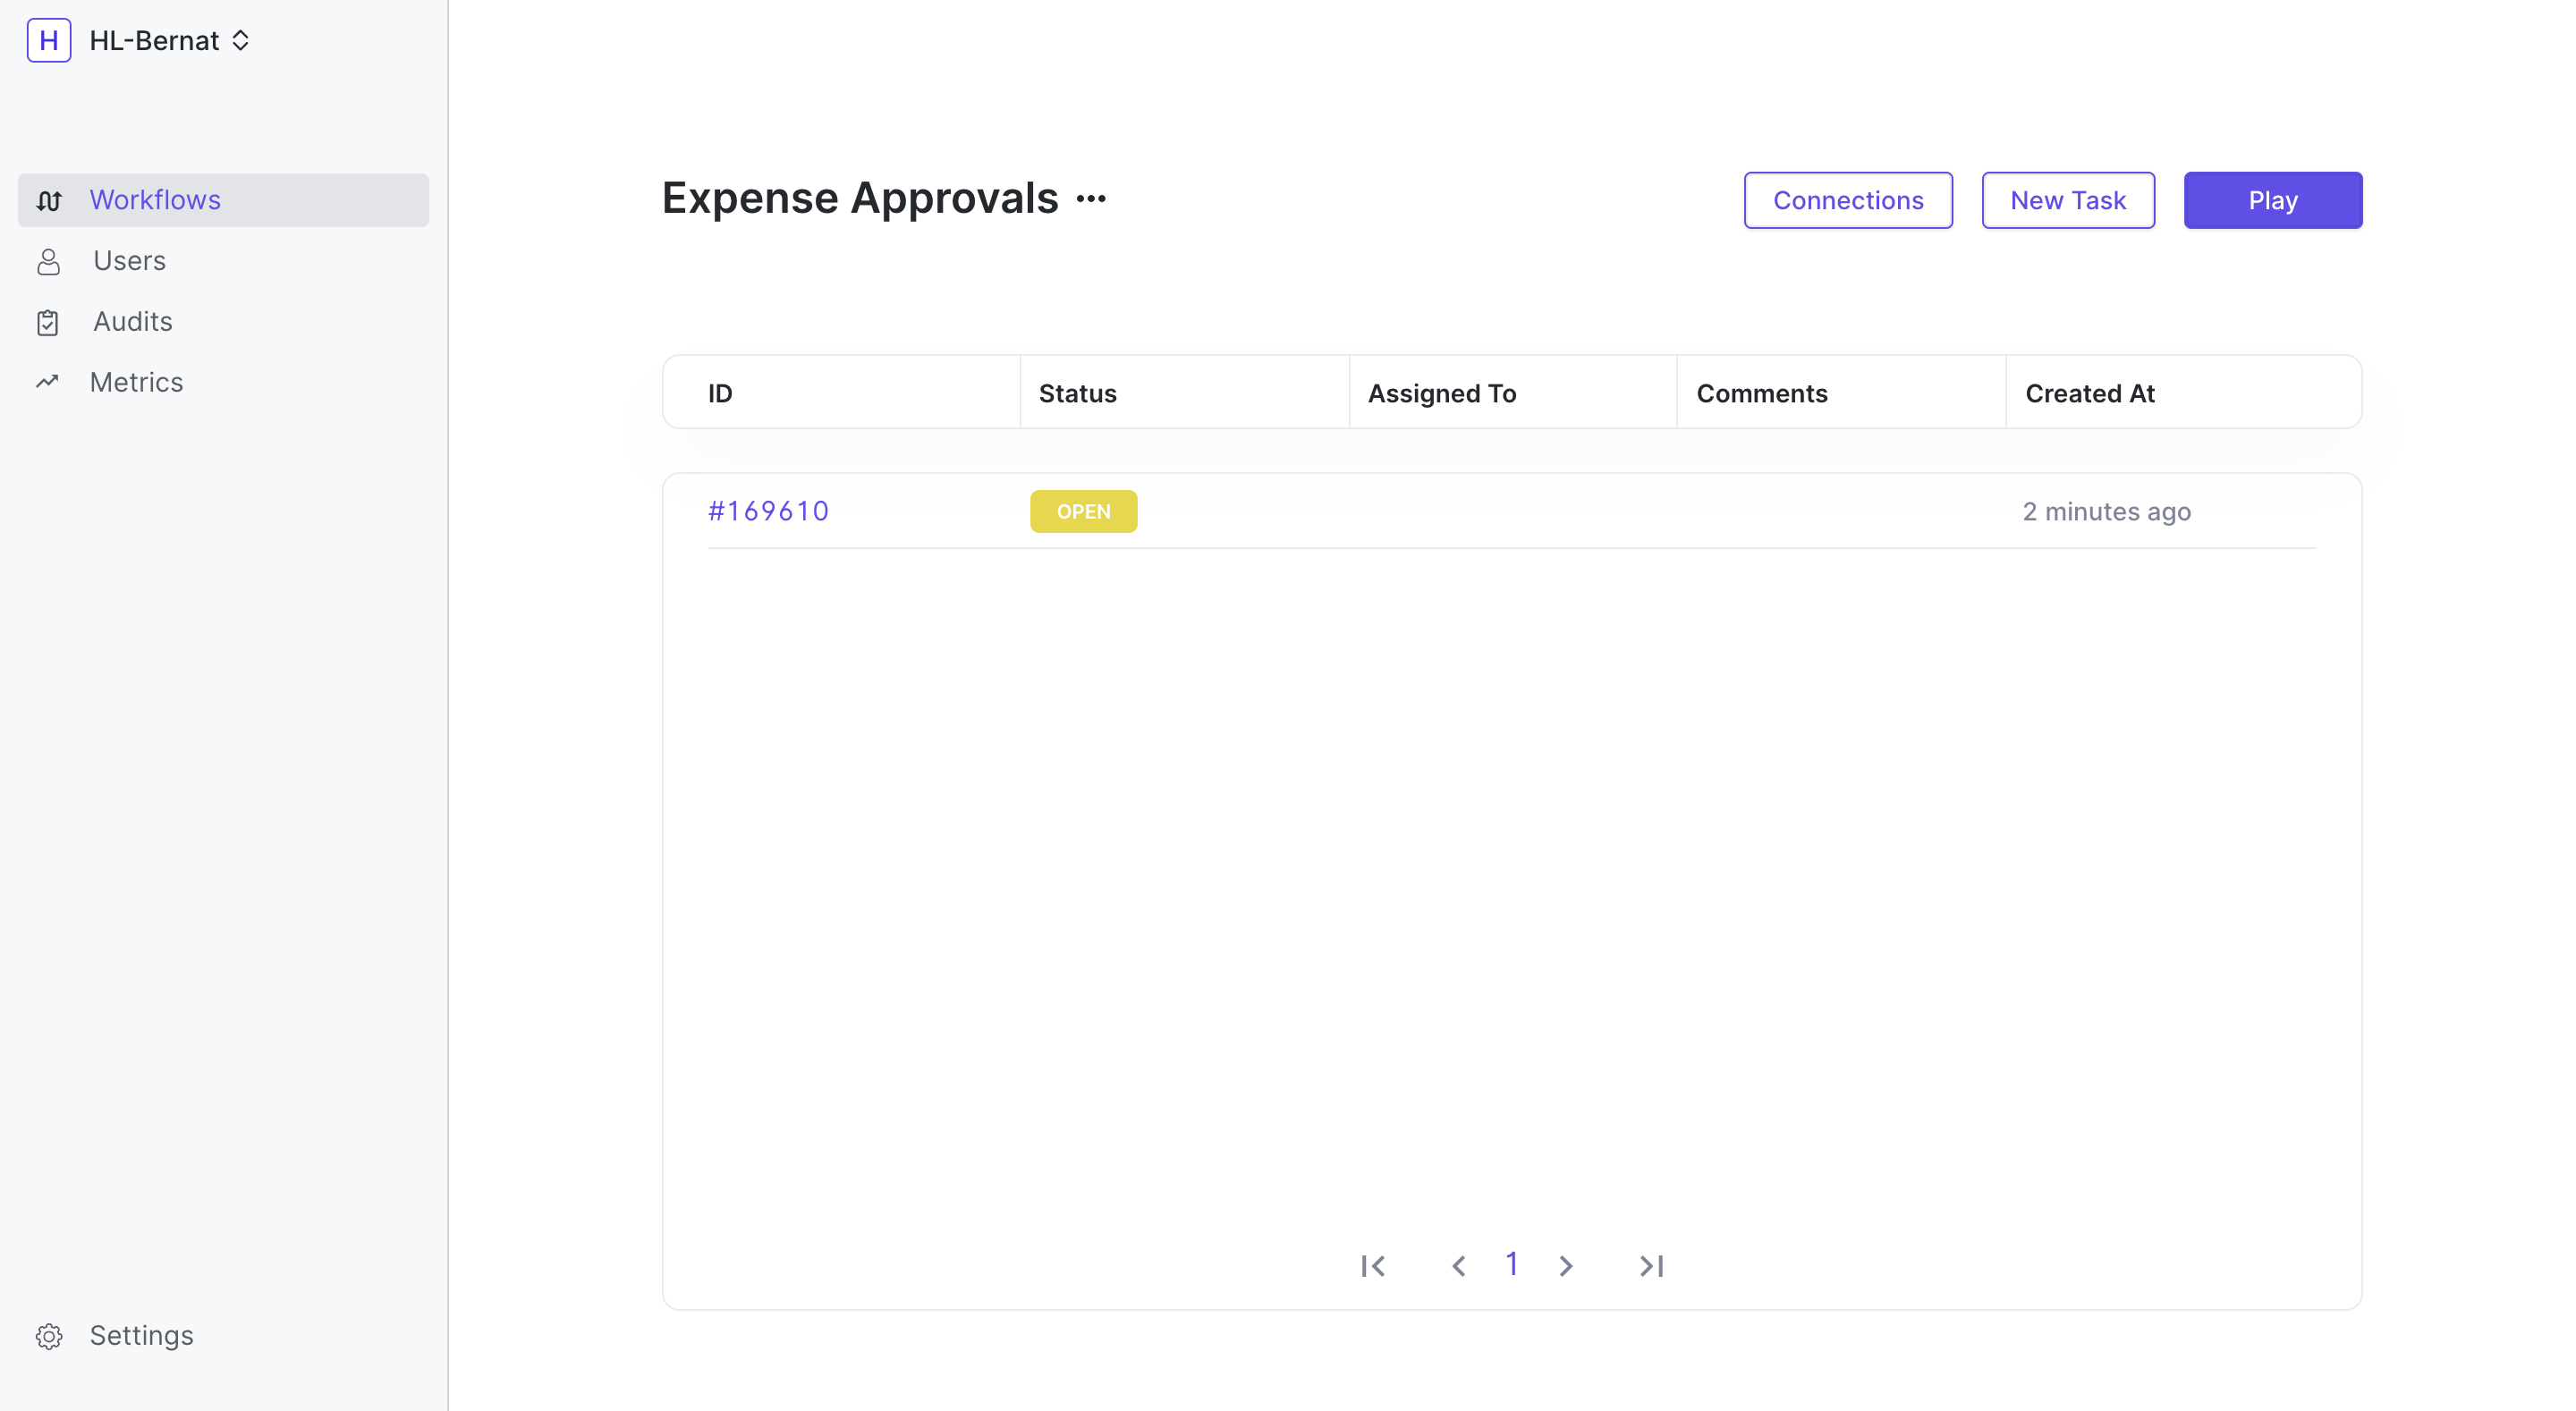Click the Assigned To column header
This screenshot has height=1411, width=2576.
click(1442, 394)
